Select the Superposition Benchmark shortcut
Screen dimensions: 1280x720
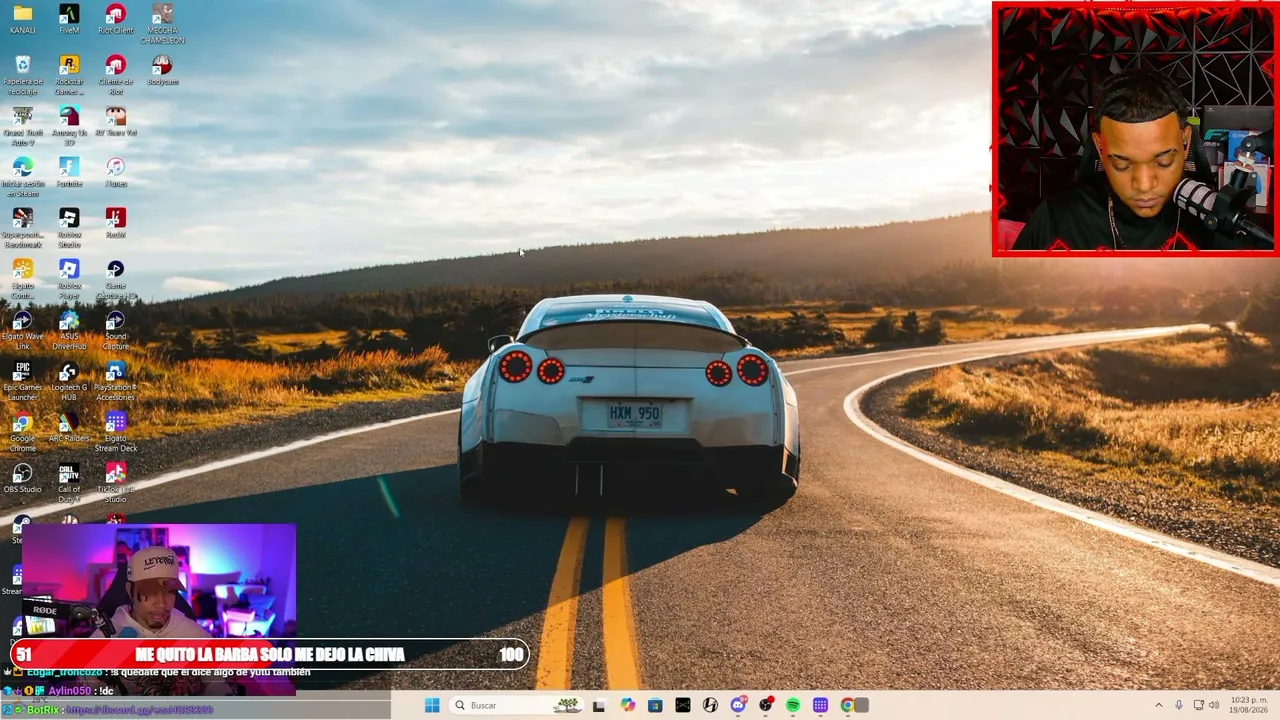click(x=22, y=228)
